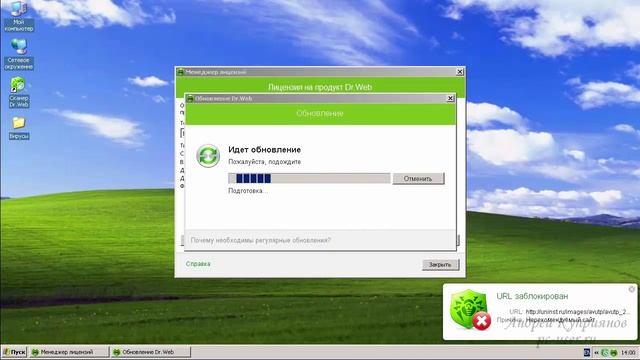Open the Вирусы folder on desktop
The height and width of the screenshot is (360, 640).
(18, 128)
